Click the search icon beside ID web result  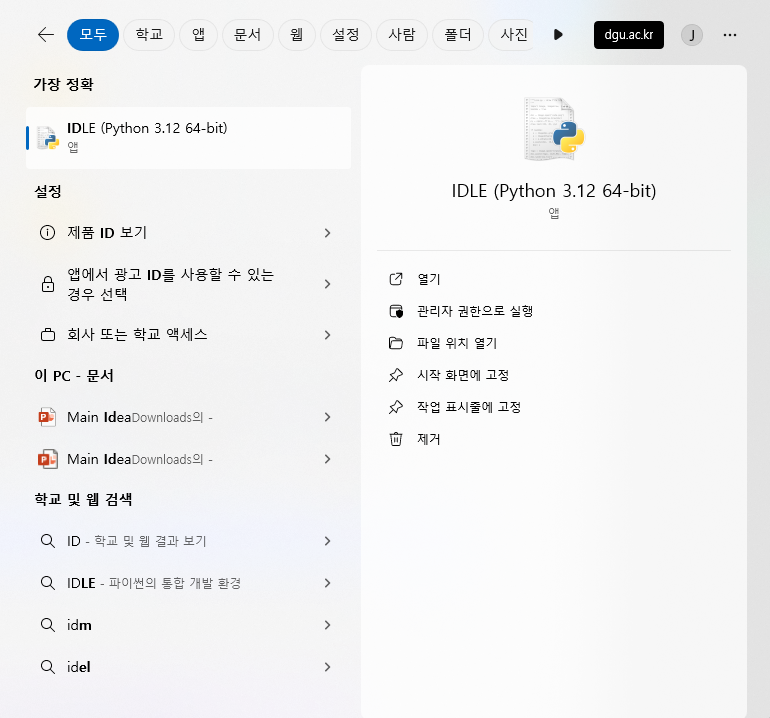tap(48, 541)
